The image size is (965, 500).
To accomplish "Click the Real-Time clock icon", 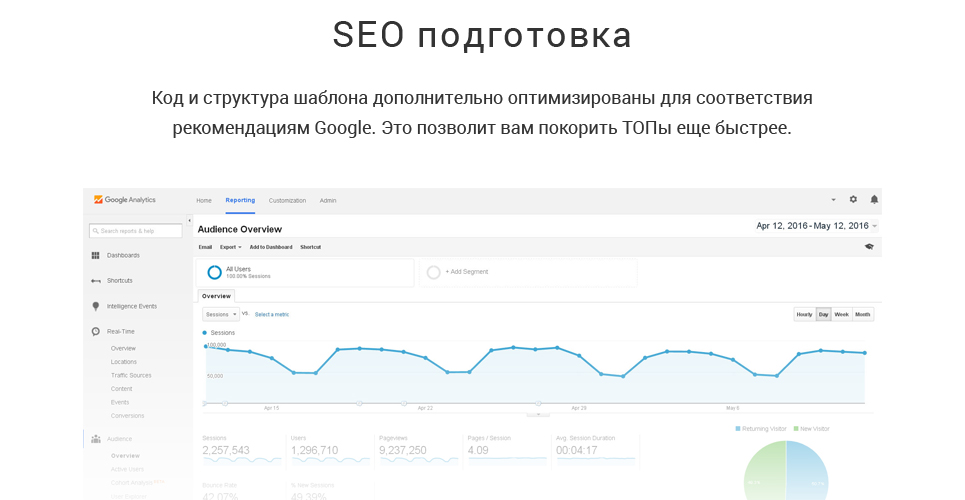I will point(95,331).
